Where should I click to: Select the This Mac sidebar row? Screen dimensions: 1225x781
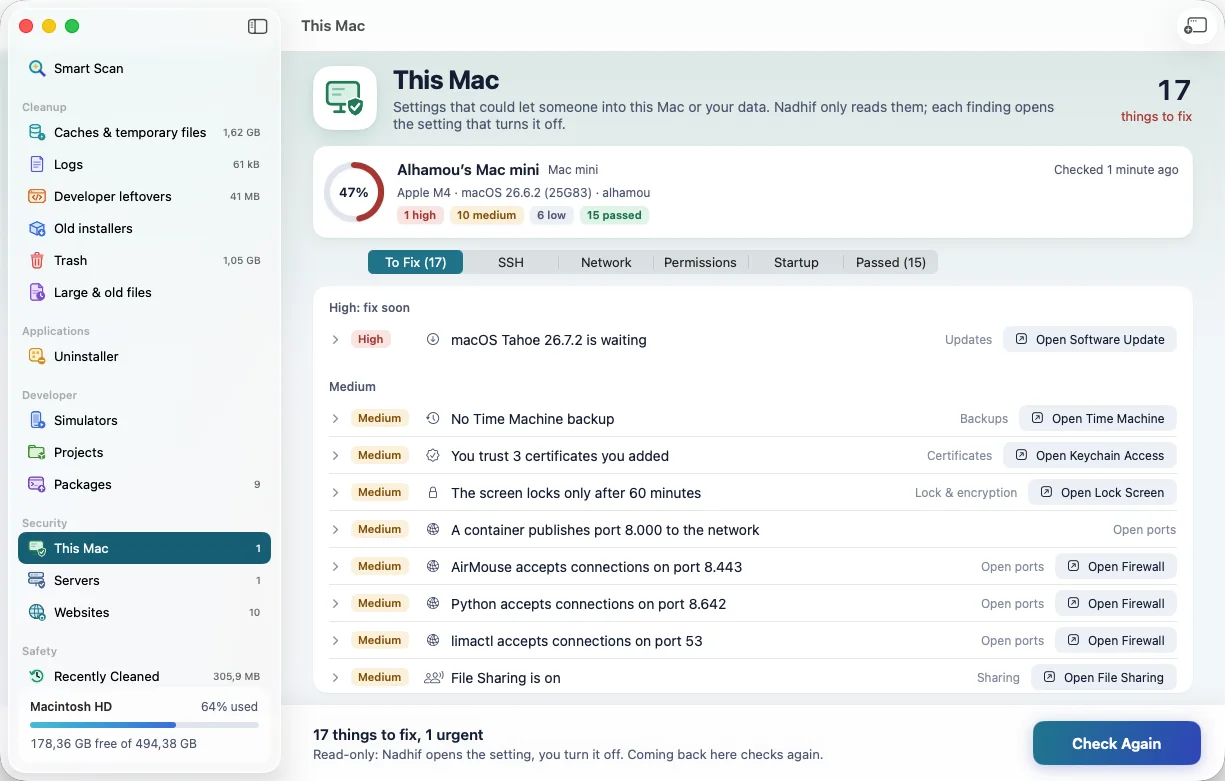click(x=144, y=548)
